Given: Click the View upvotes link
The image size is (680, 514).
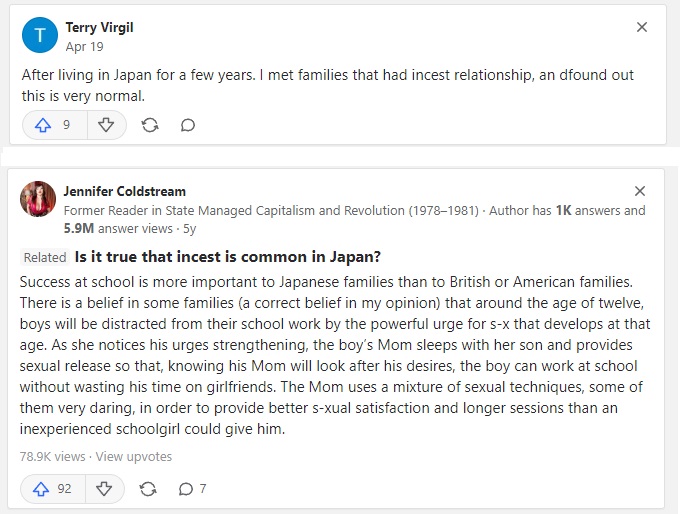Looking at the screenshot, I should point(134,456).
